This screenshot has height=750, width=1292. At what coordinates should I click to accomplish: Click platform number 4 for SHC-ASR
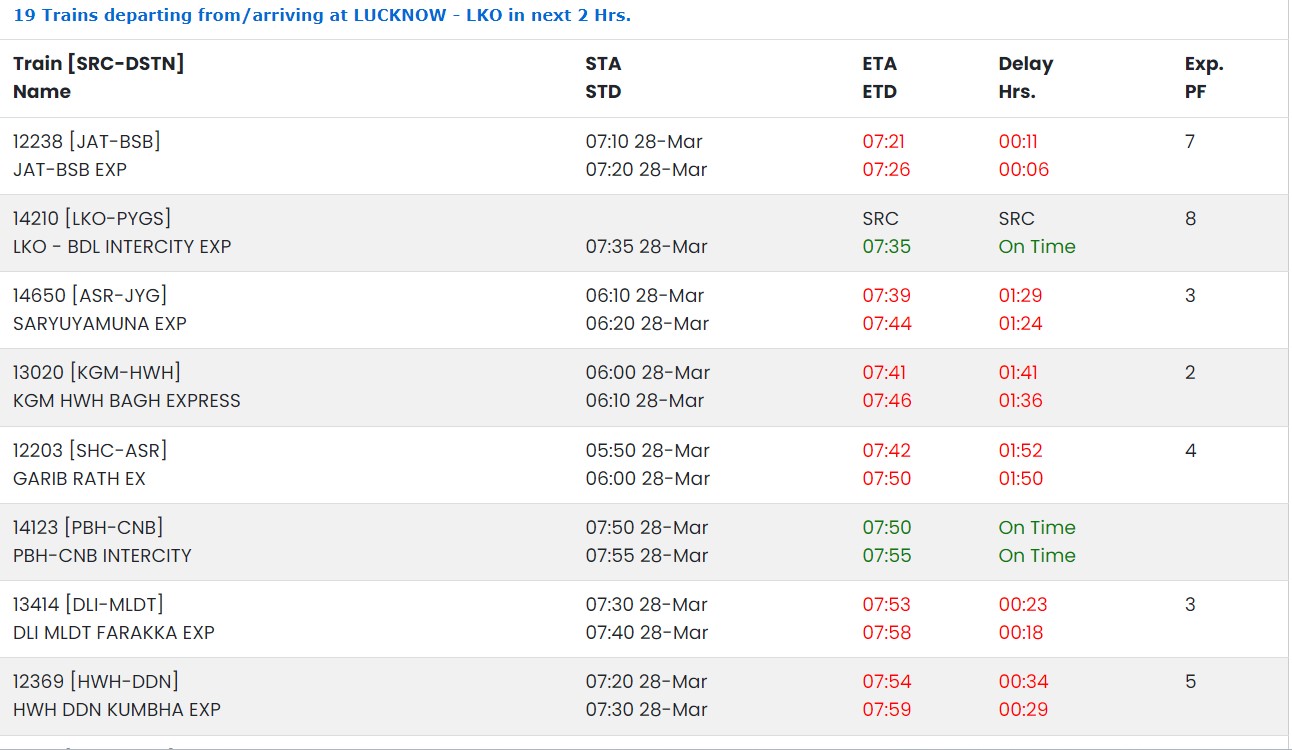(1190, 451)
